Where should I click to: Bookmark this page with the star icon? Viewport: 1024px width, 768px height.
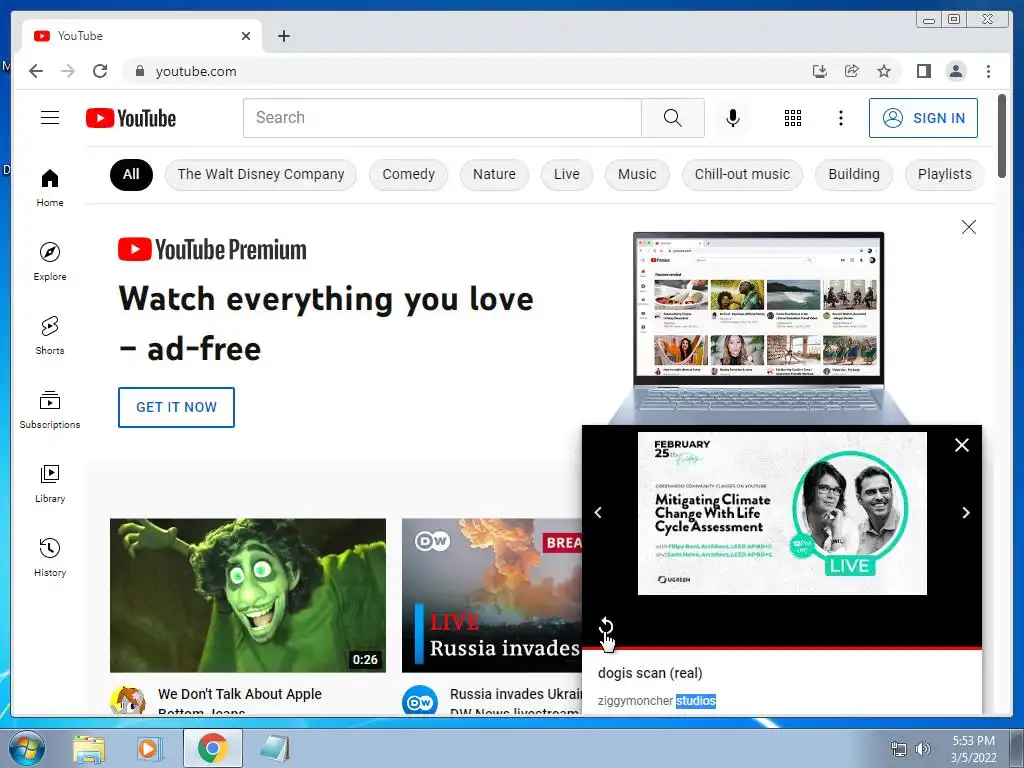pos(884,71)
